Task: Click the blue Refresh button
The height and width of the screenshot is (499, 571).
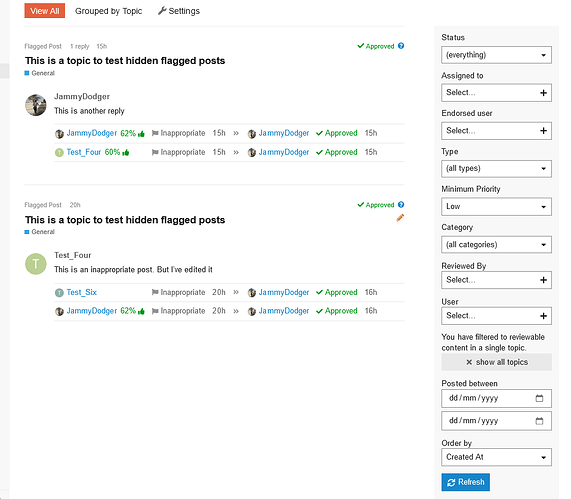Action: pyautogui.click(x=465, y=482)
